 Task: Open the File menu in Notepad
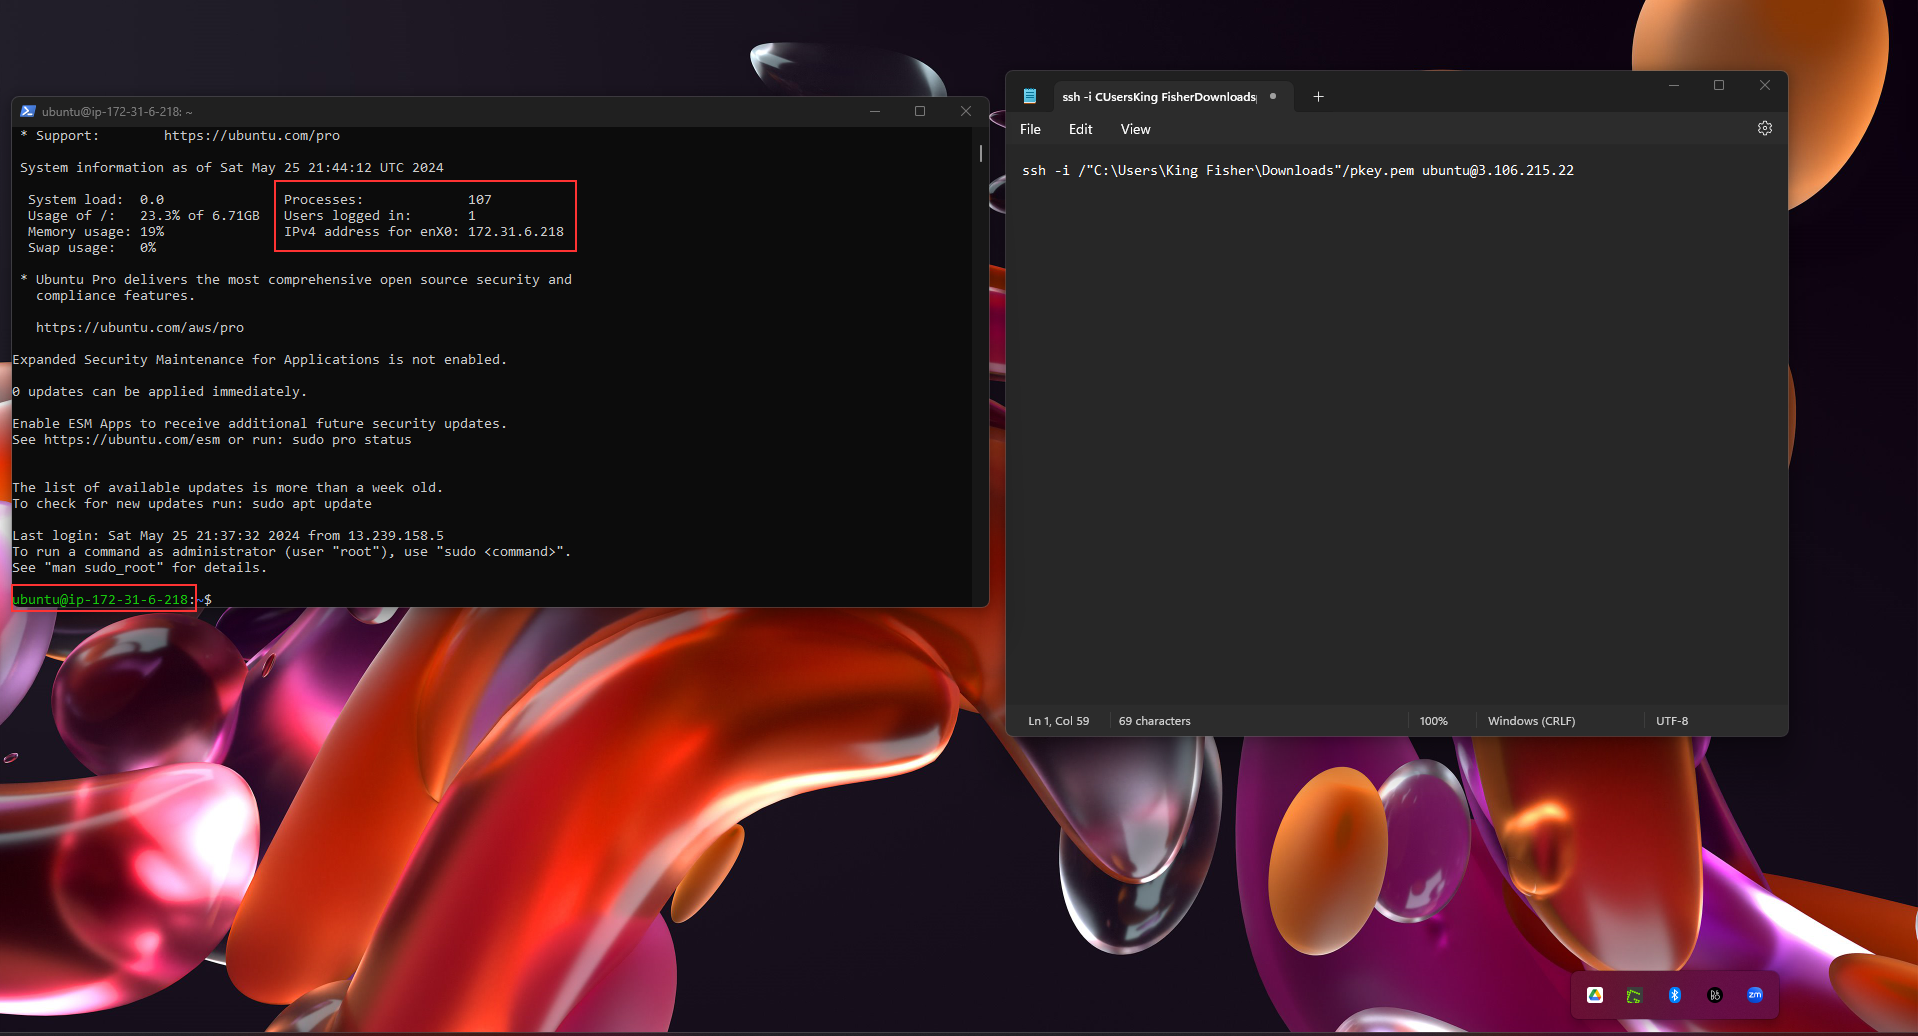[1029, 129]
